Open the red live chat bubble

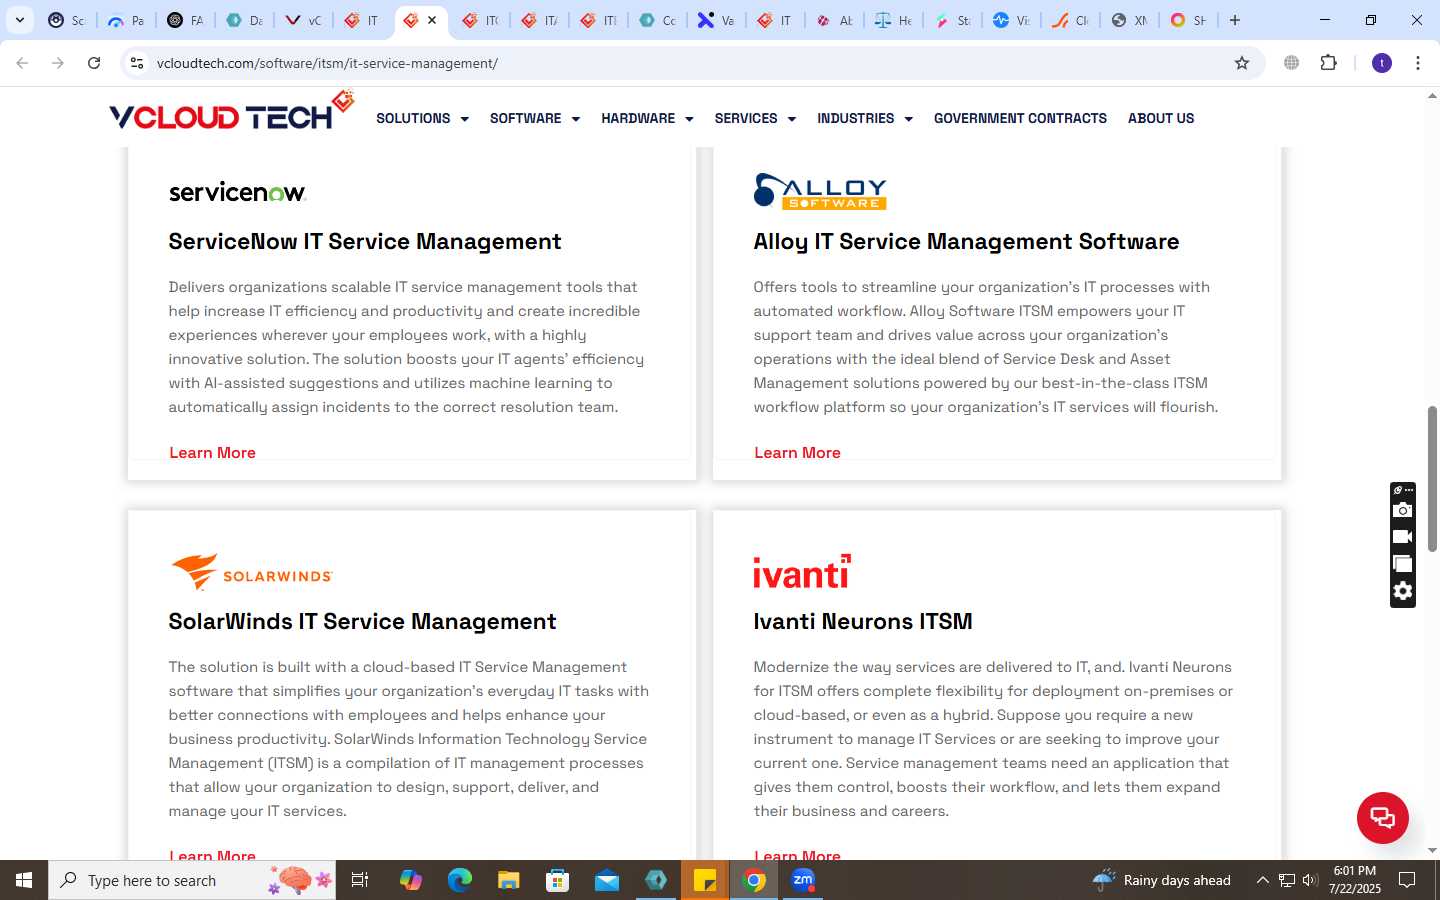(1382, 817)
